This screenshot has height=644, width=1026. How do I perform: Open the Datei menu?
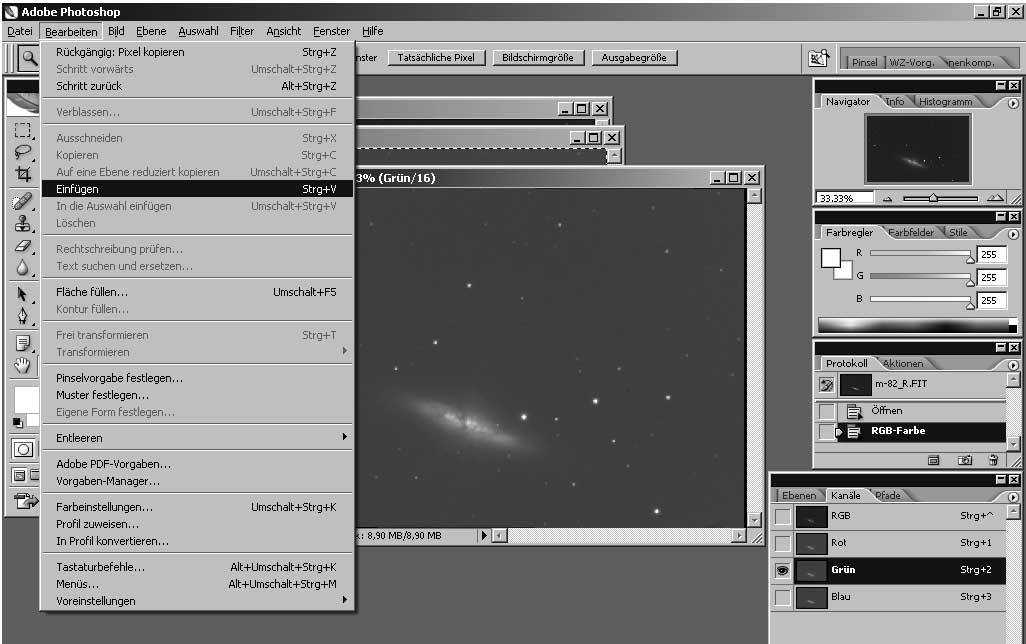(x=20, y=31)
